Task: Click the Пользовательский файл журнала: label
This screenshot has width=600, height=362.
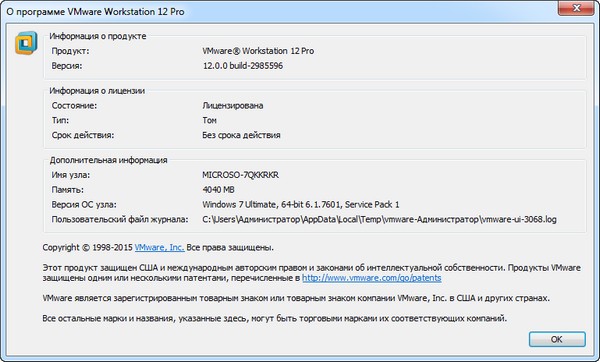Action: point(120,220)
